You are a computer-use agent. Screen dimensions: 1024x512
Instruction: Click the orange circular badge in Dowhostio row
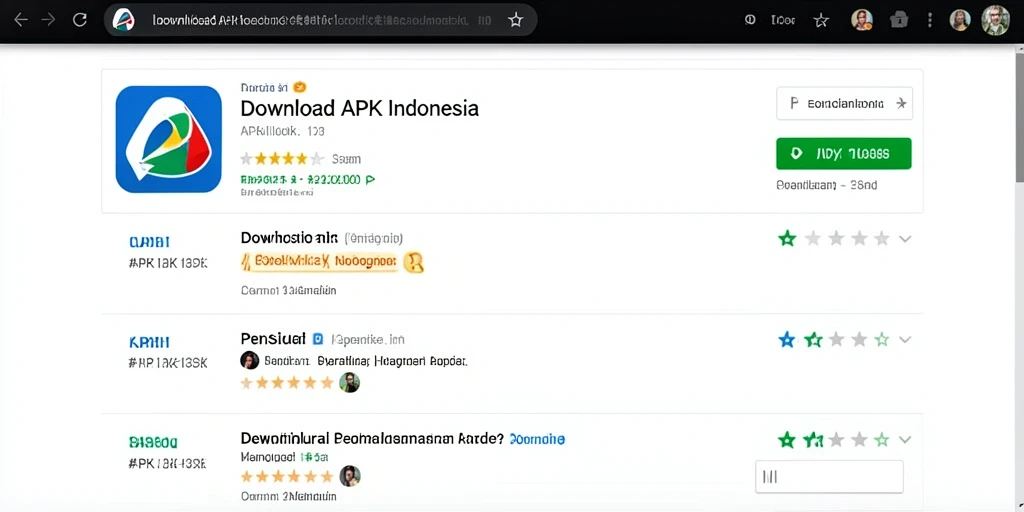(414, 263)
